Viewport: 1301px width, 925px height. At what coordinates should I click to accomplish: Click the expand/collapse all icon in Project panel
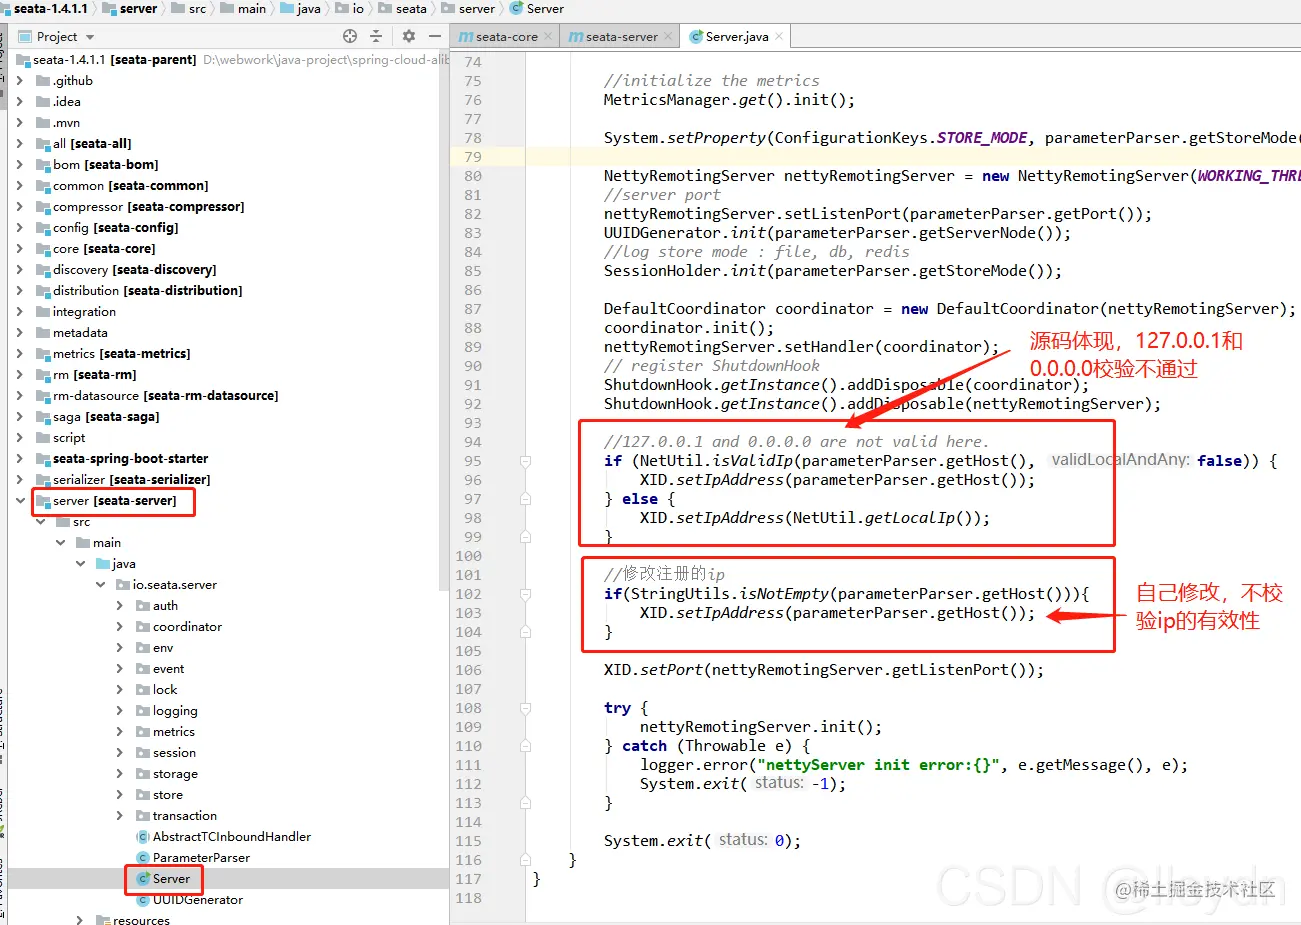click(376, 36)
